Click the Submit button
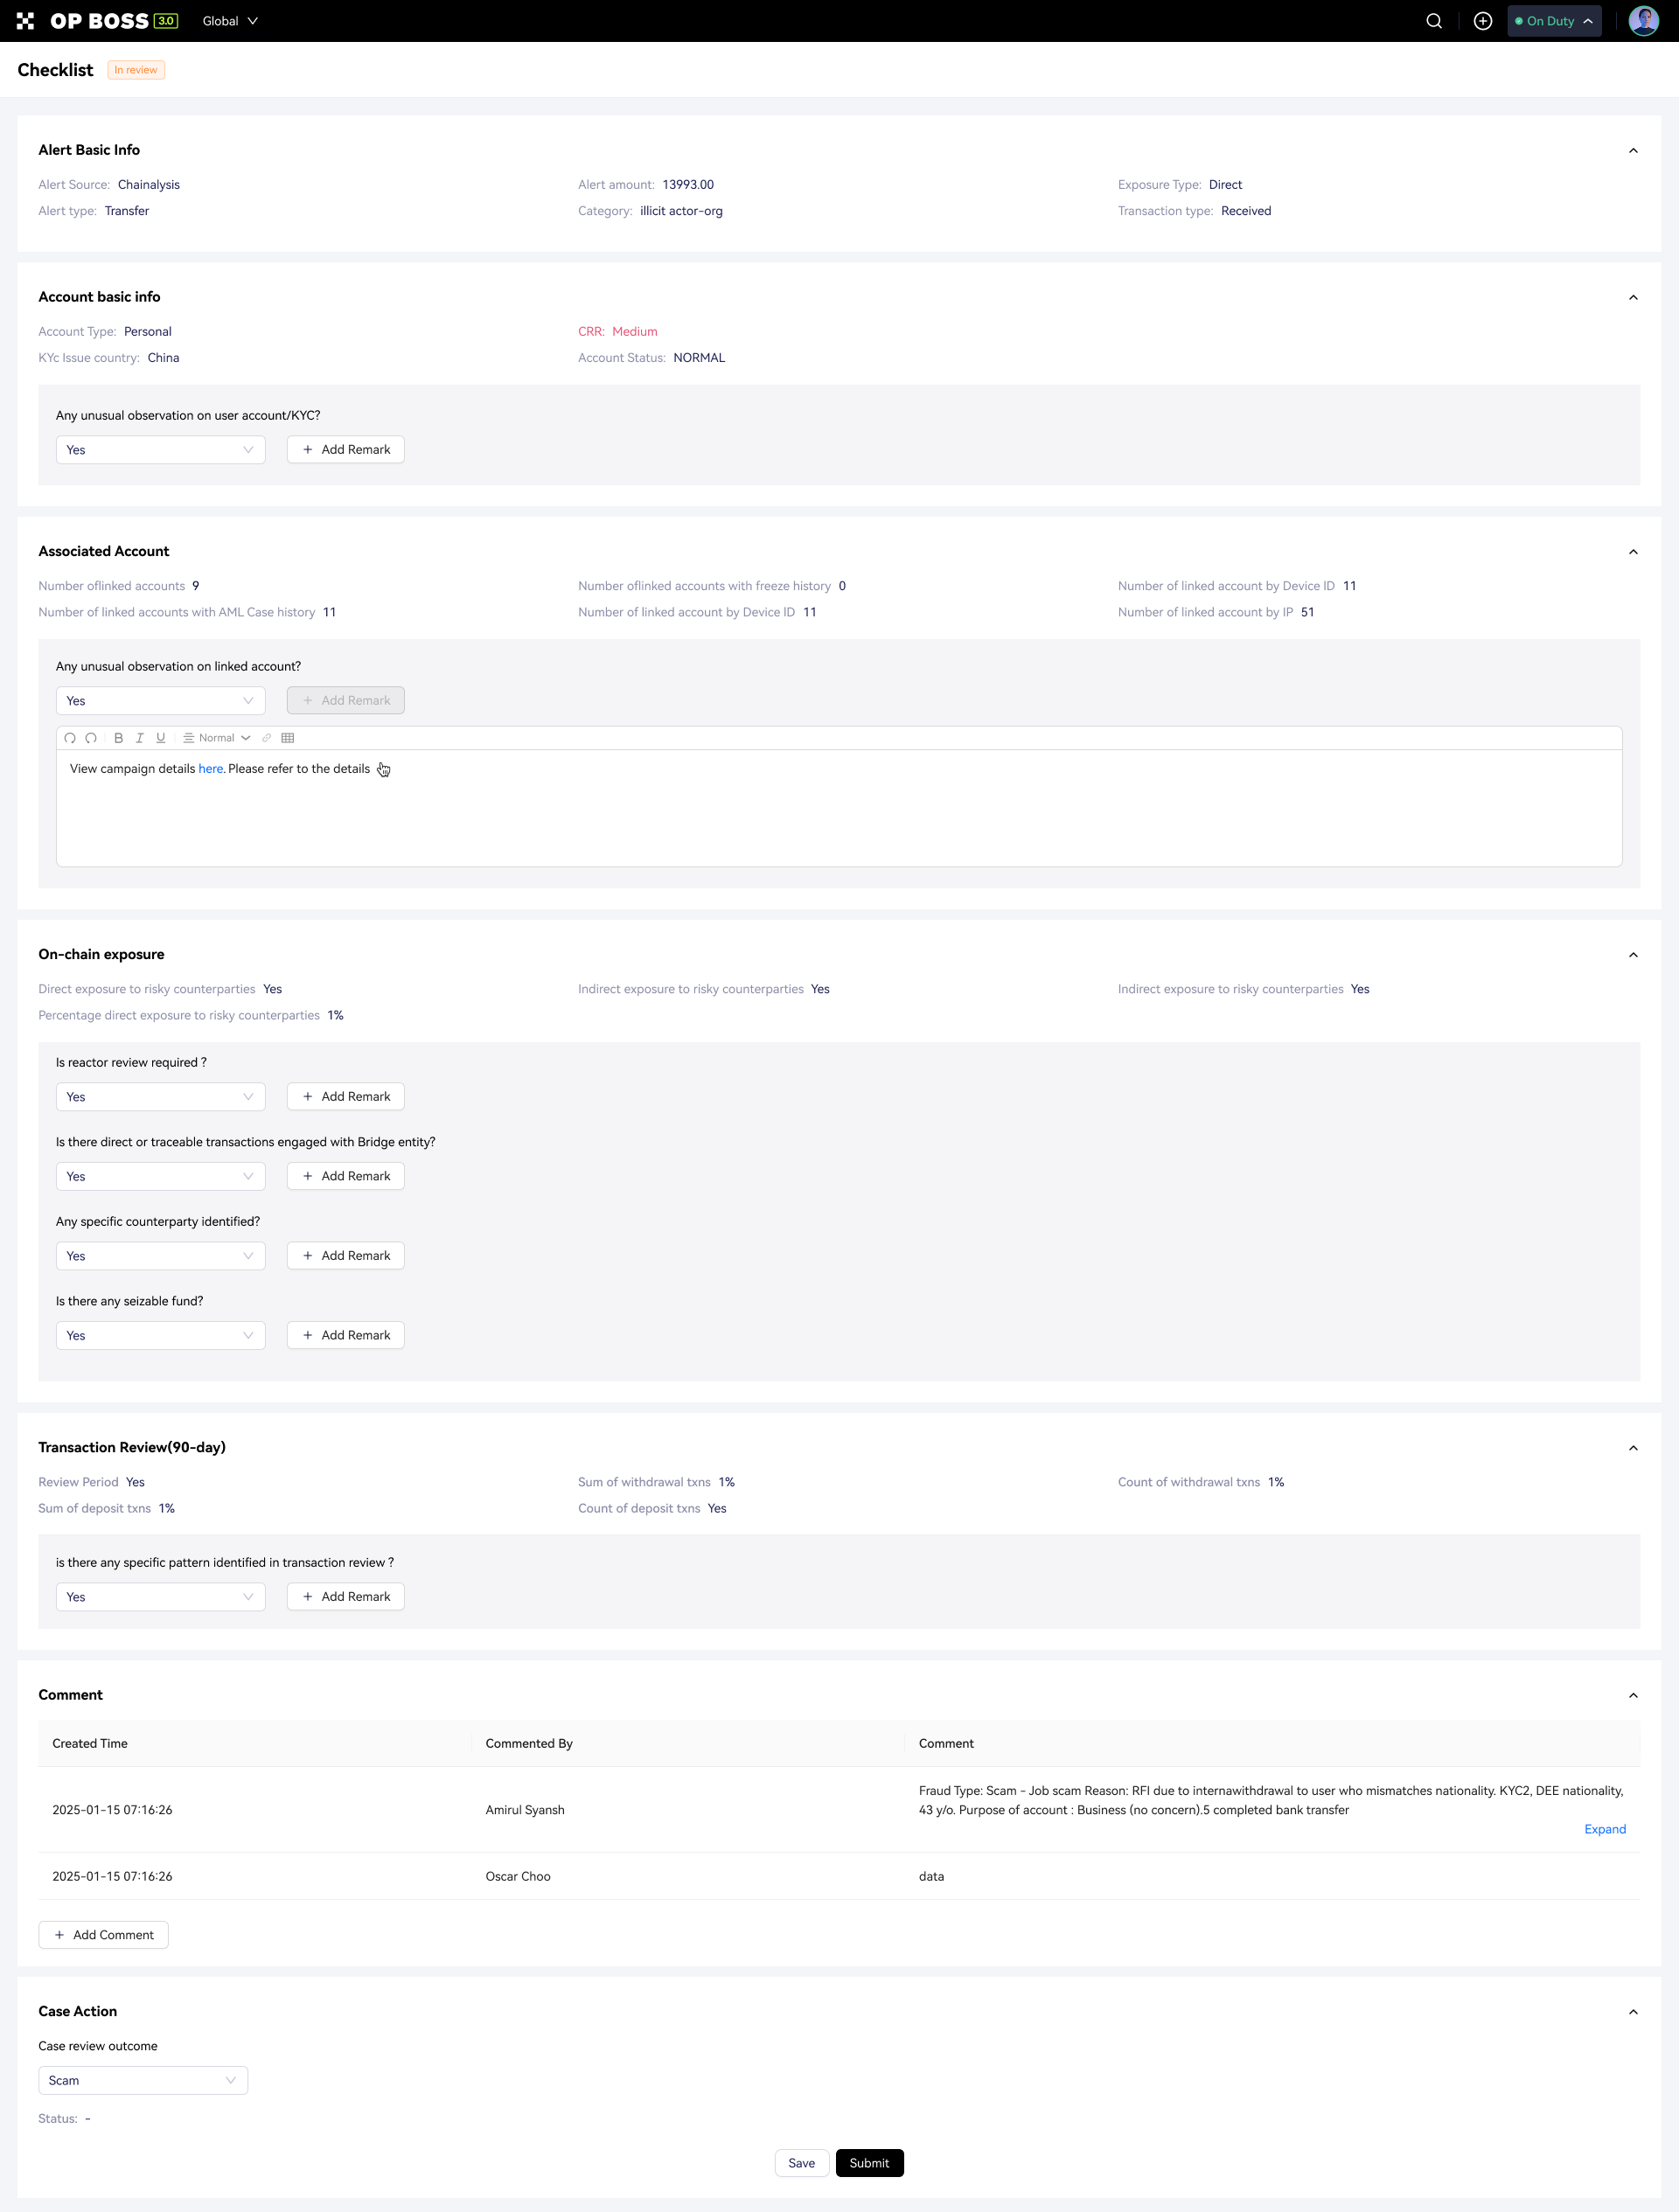This screenshot has width=1679, height=2212. pyautogui.click(x=868, y=2163)
